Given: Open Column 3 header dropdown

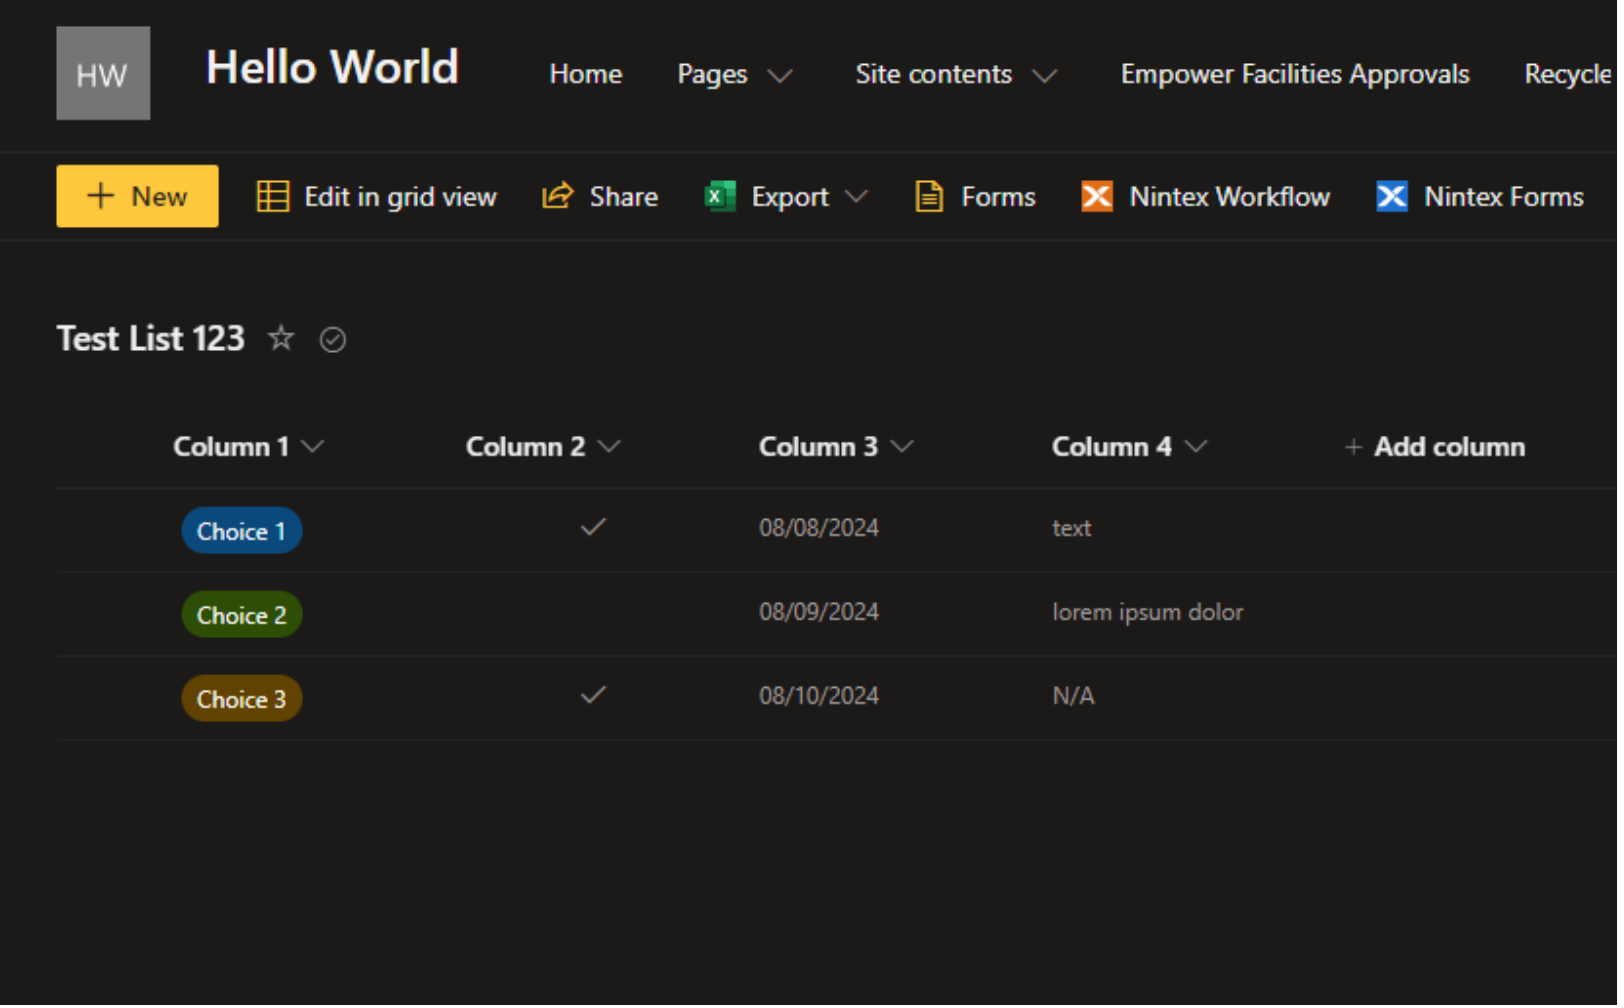Looking at the screenshot, I should point(902,446).
